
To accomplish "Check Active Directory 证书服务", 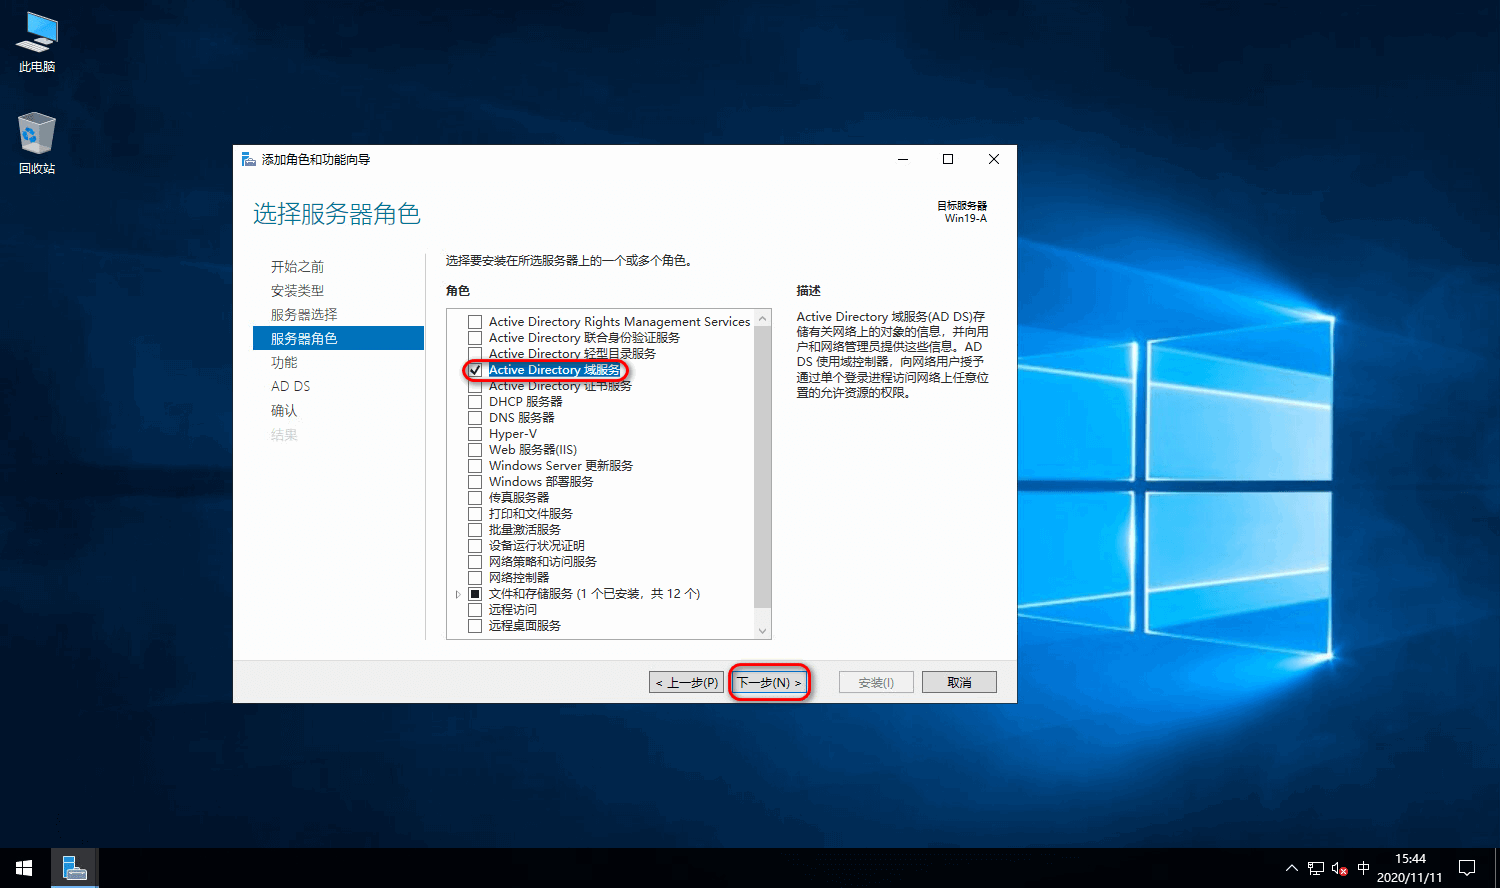I will [x=475, y=386].
